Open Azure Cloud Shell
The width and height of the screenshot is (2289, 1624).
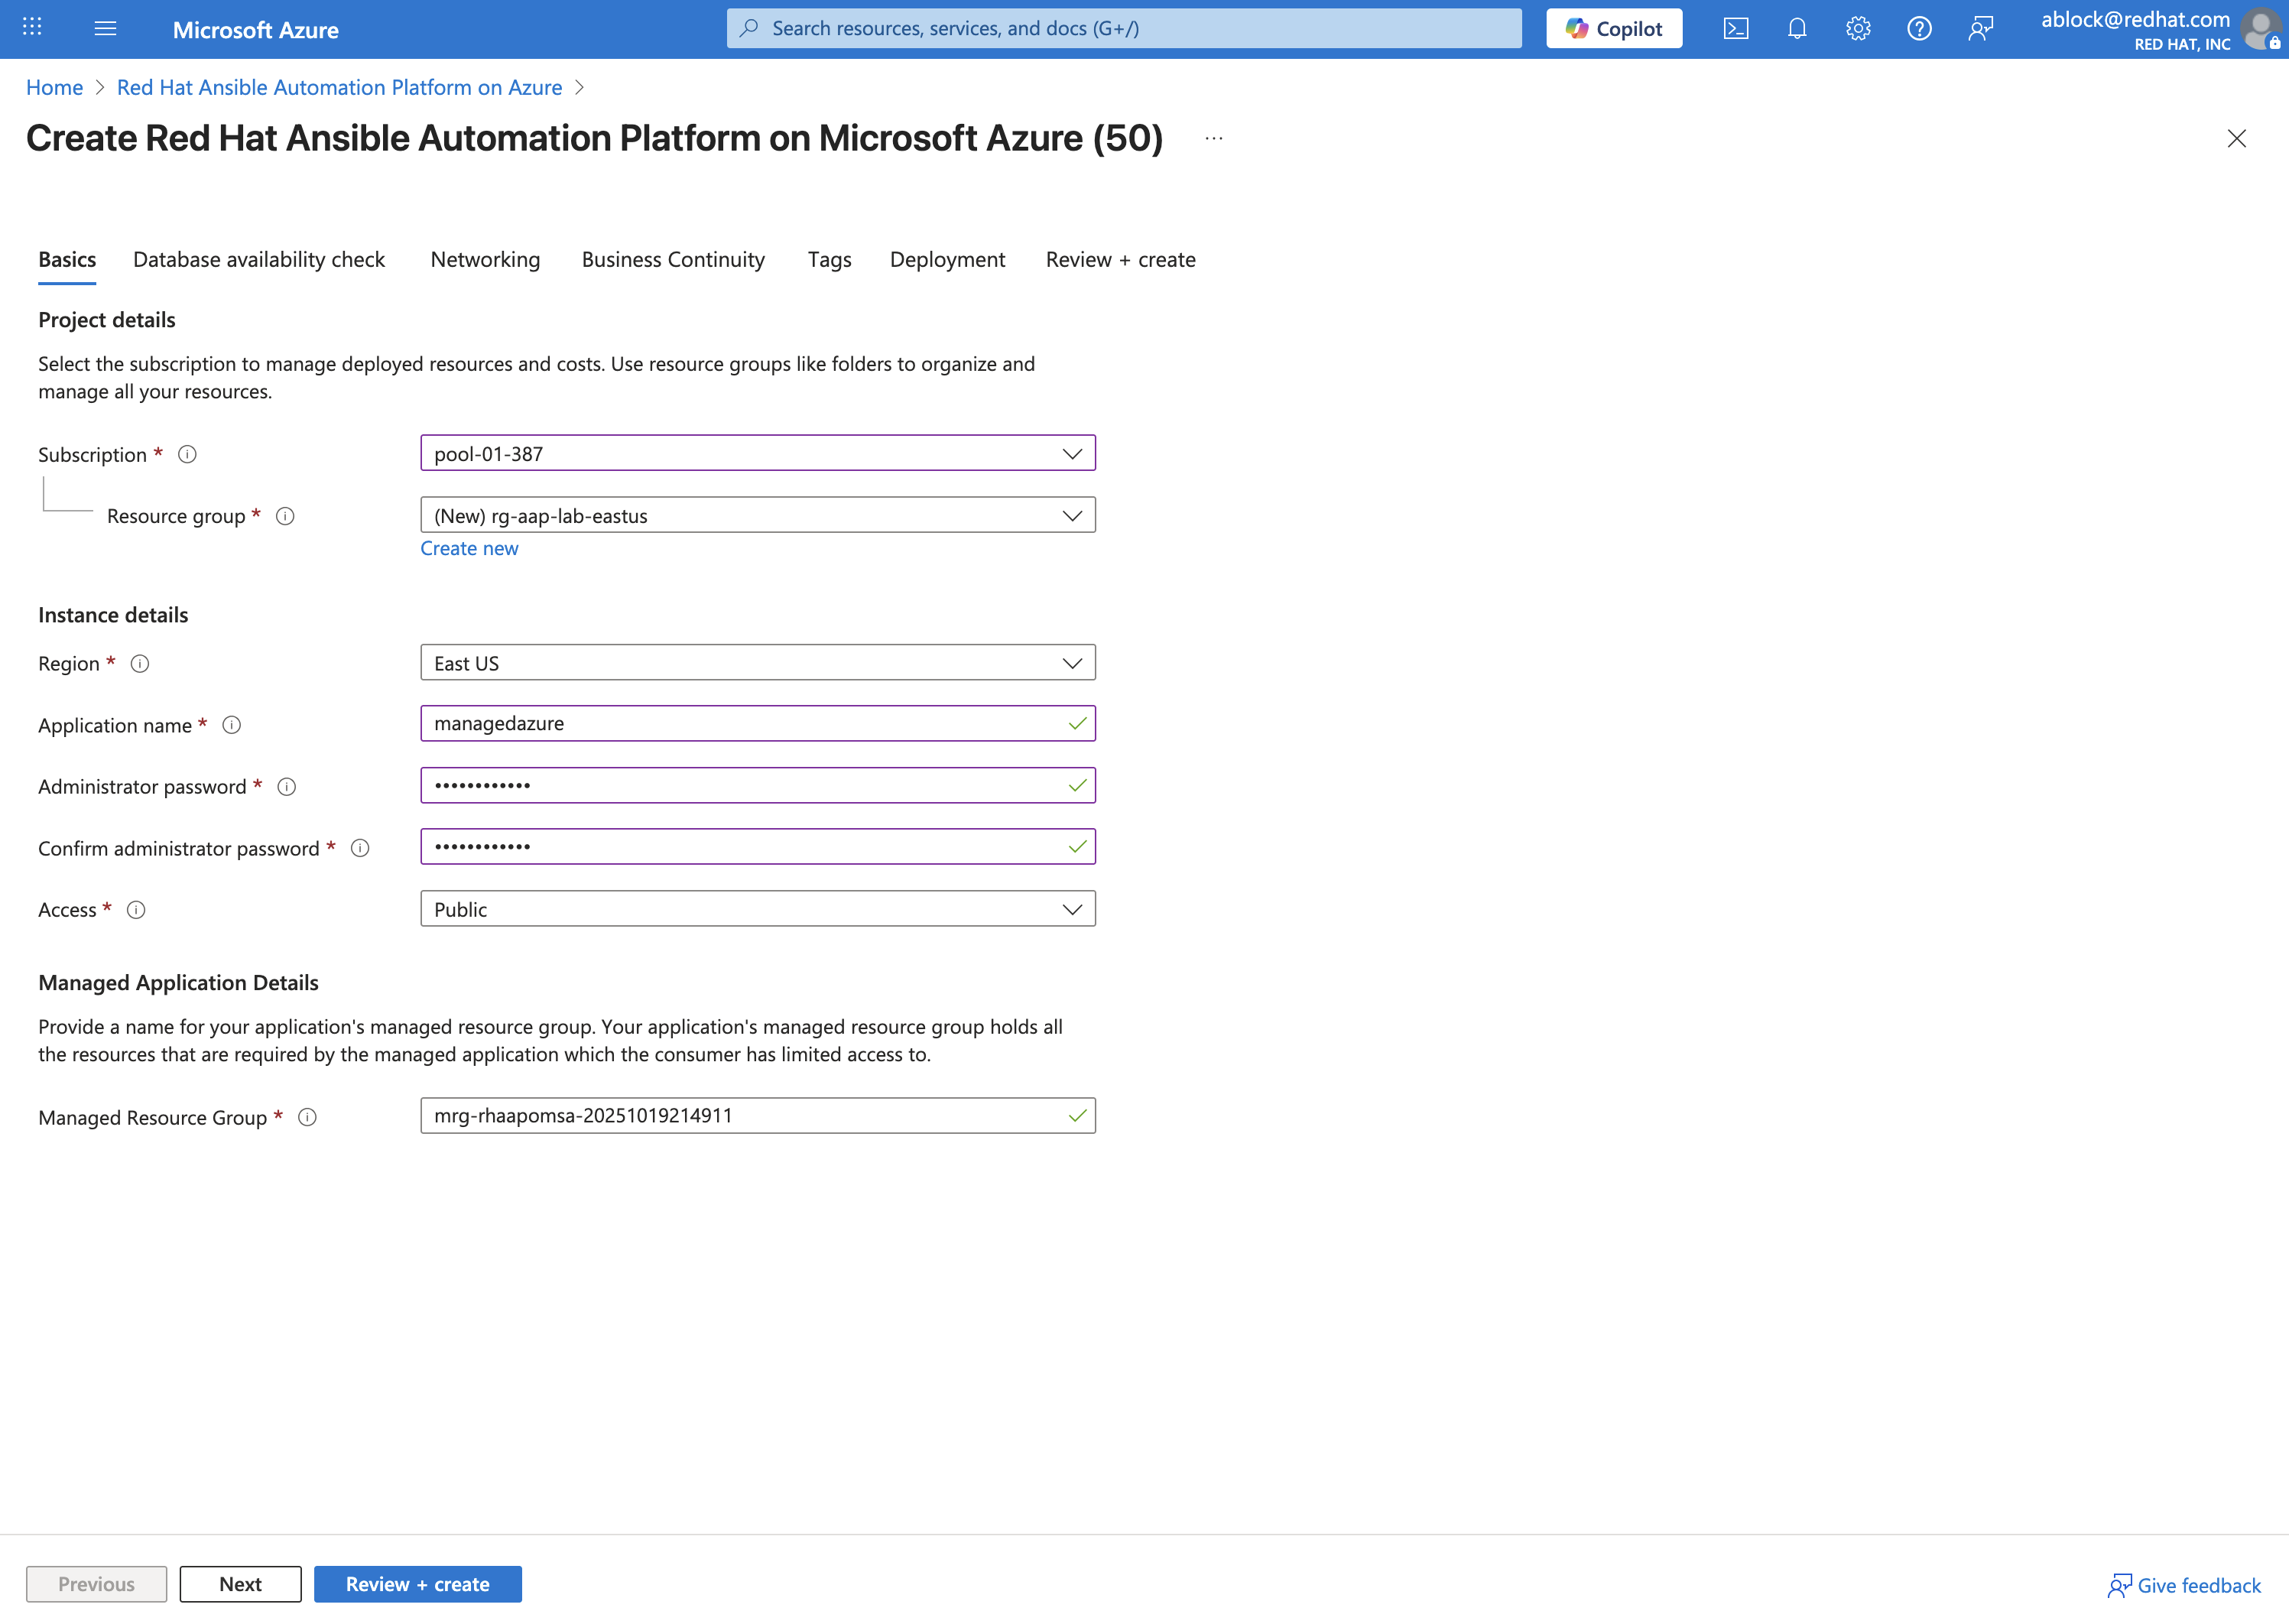[1737, 28]
